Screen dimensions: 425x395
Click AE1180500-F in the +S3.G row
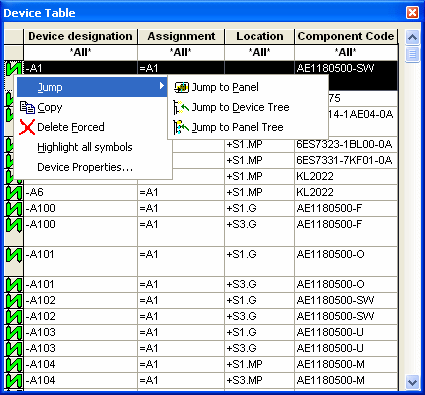click(329, 224)
